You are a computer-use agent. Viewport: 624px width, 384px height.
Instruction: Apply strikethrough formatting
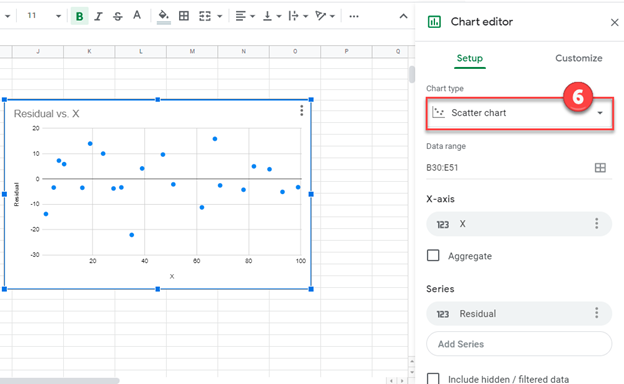coord(117,16)
